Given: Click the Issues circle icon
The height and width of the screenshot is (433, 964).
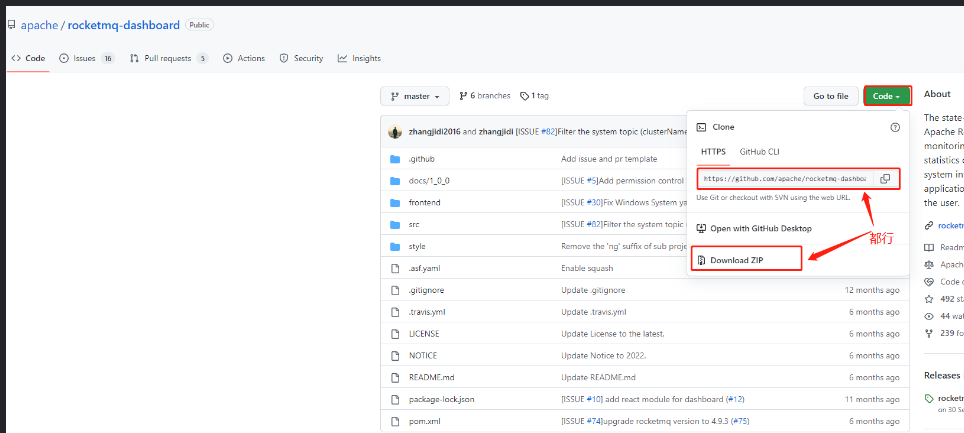Looking at the screenshot, I should (x=63, y=58).
